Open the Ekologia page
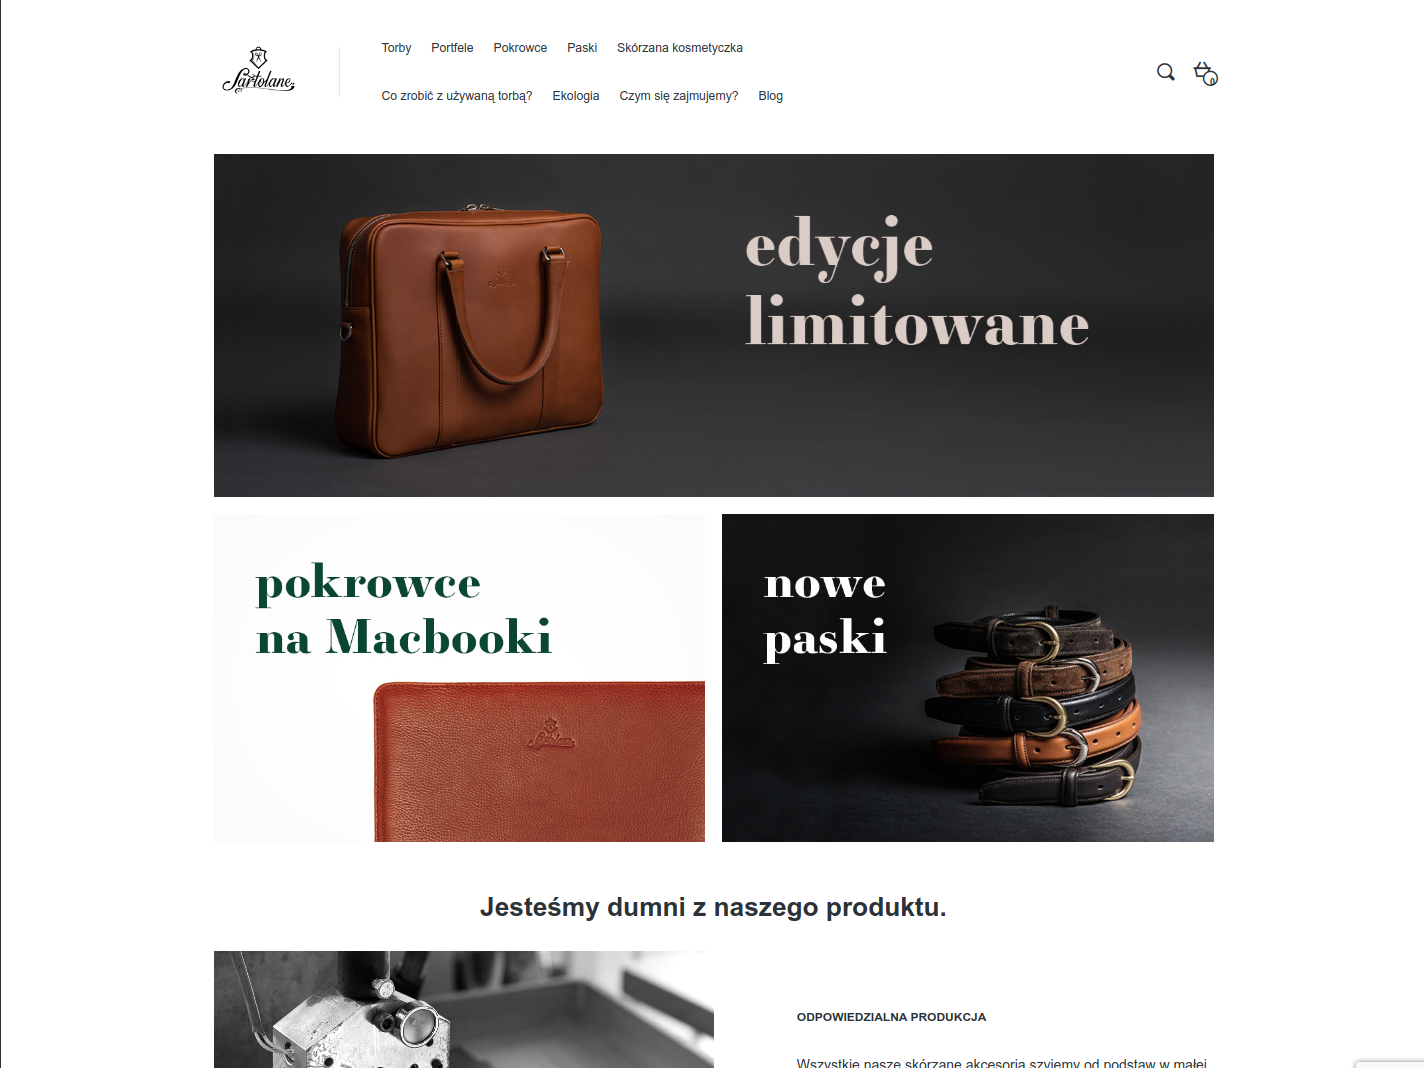This screenshot has height=1068, width=1424. click(x=576, y=96)
